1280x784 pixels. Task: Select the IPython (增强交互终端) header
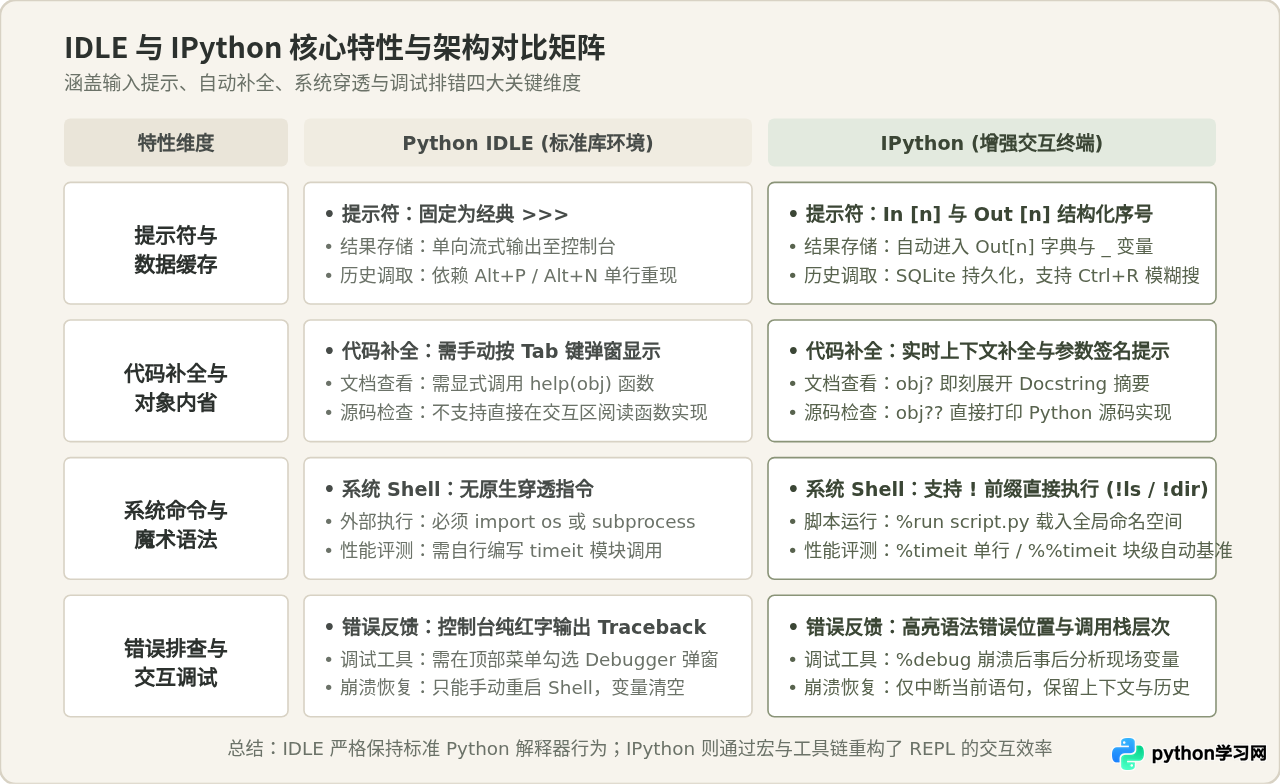[992, 143]
